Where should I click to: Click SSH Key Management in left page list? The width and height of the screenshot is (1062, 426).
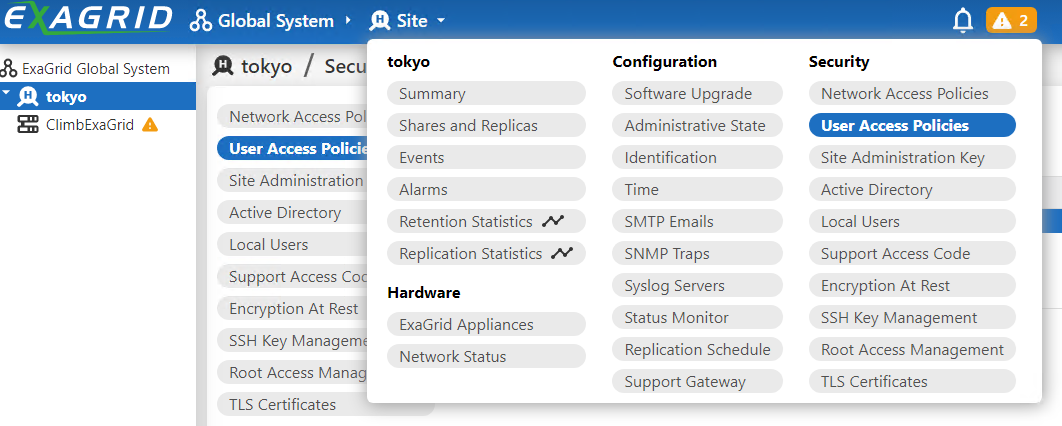(x=292, y=341)
